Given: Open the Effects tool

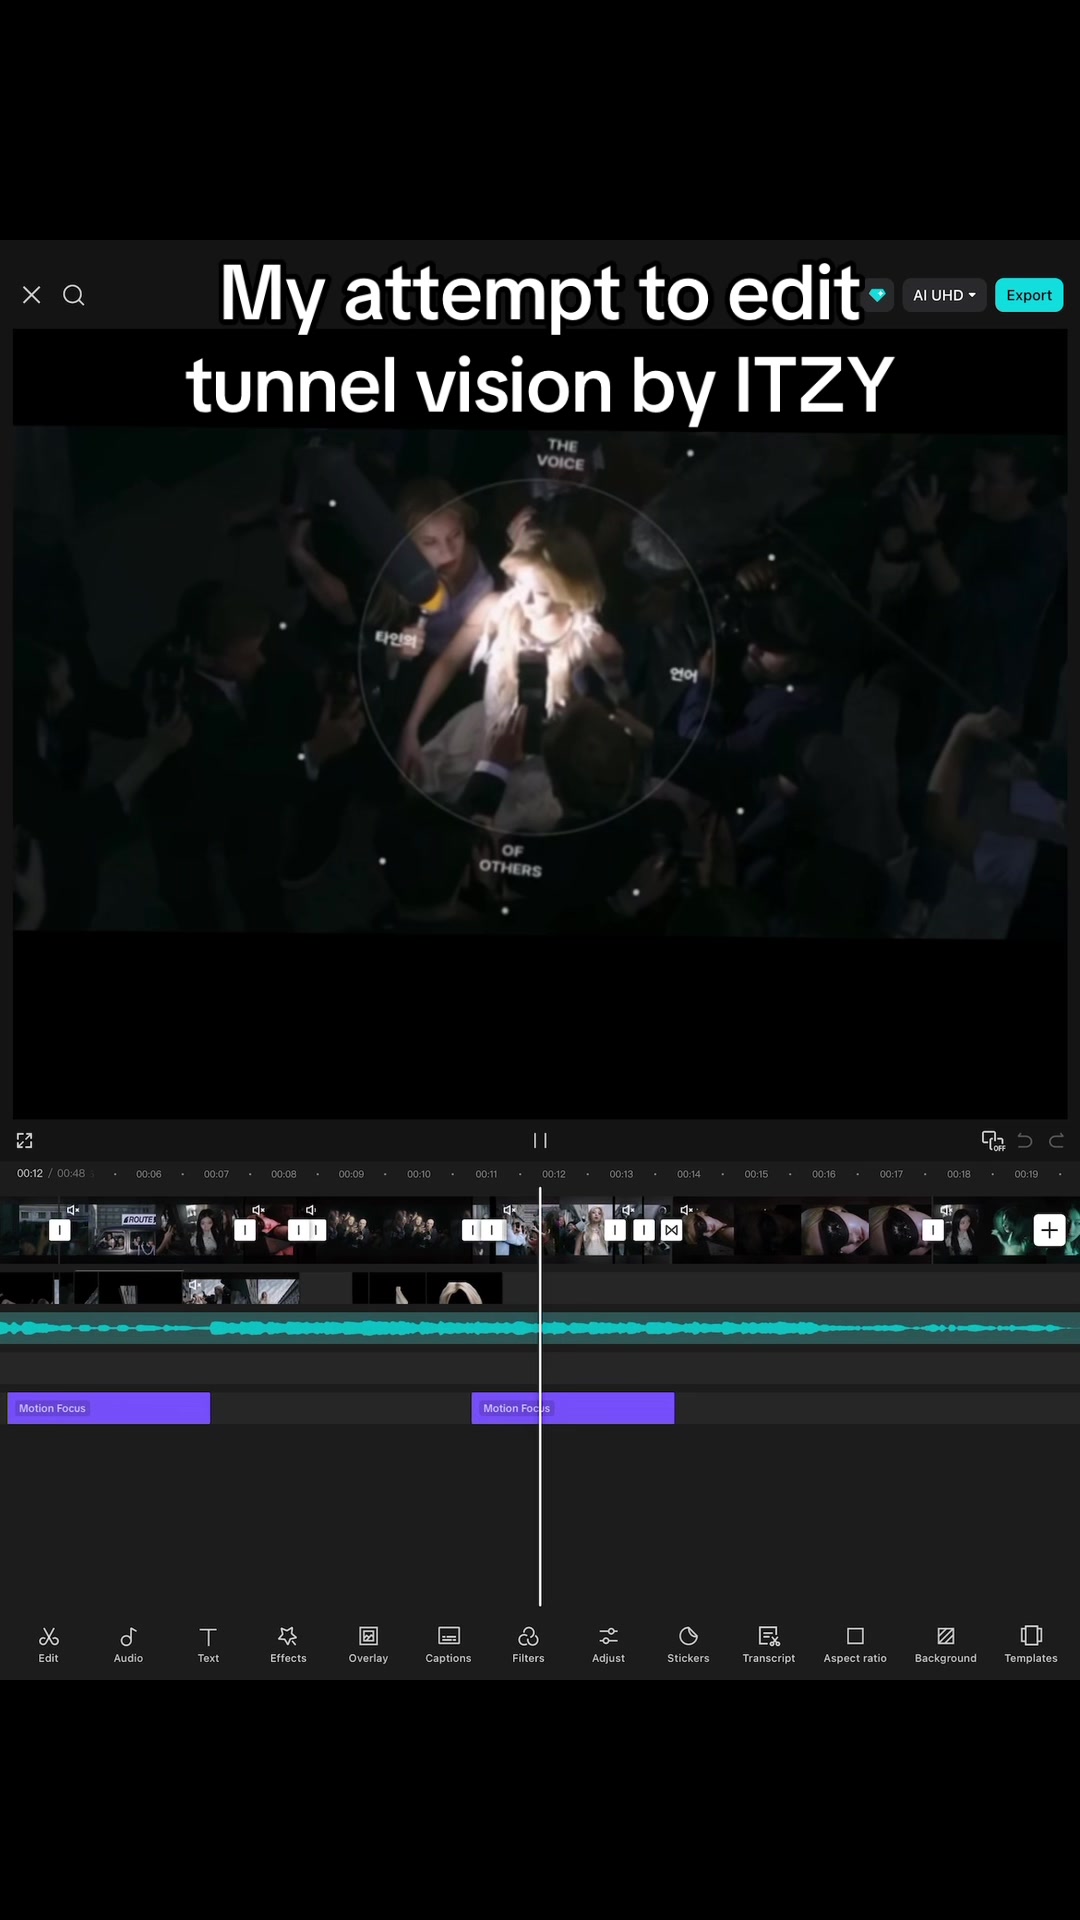Looking at the screenshot, I should (288, 1645).
